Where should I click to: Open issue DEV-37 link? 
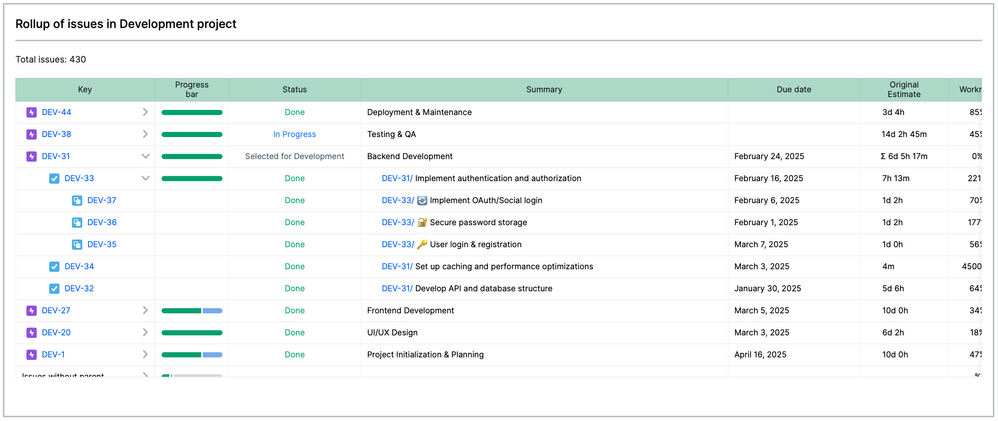(x=102, y=201)
